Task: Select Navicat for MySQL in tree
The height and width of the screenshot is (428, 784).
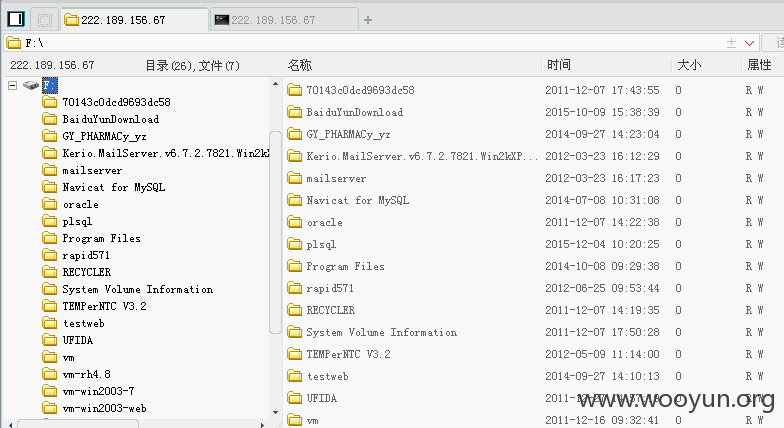Action: tap(114, 188)
